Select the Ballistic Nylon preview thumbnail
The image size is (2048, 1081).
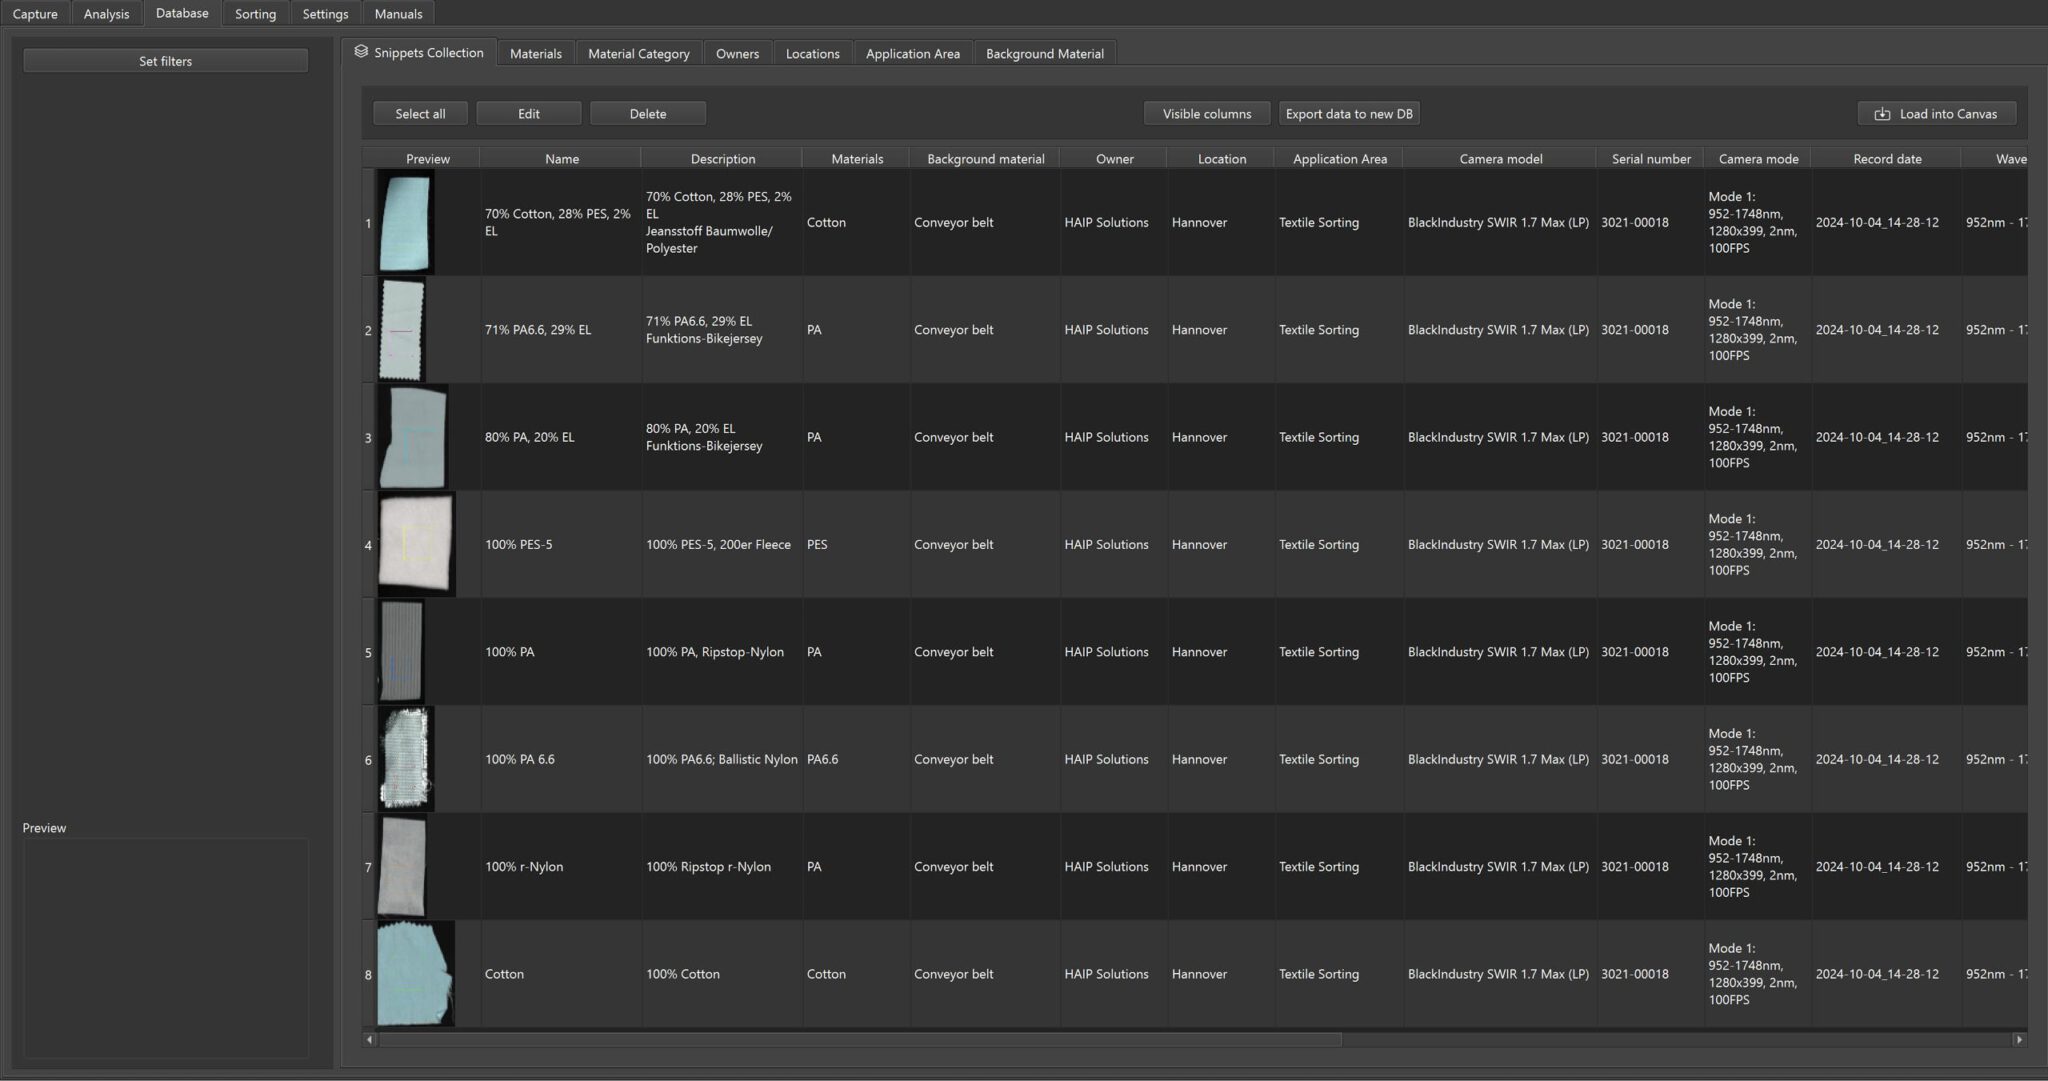click(406, 759)
